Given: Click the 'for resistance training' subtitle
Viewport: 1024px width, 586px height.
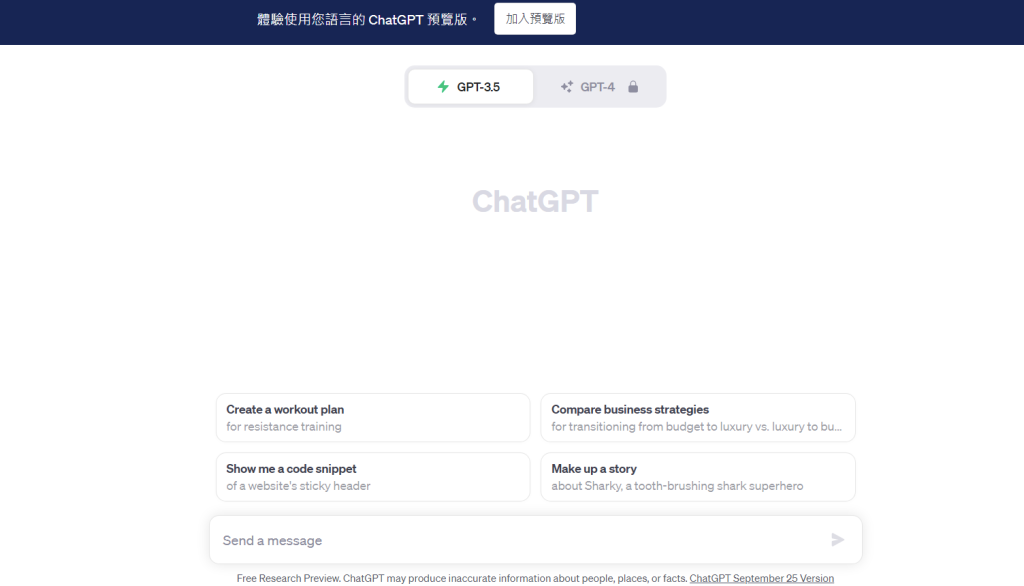Looking at the screenshot, I should pos(284,427).
